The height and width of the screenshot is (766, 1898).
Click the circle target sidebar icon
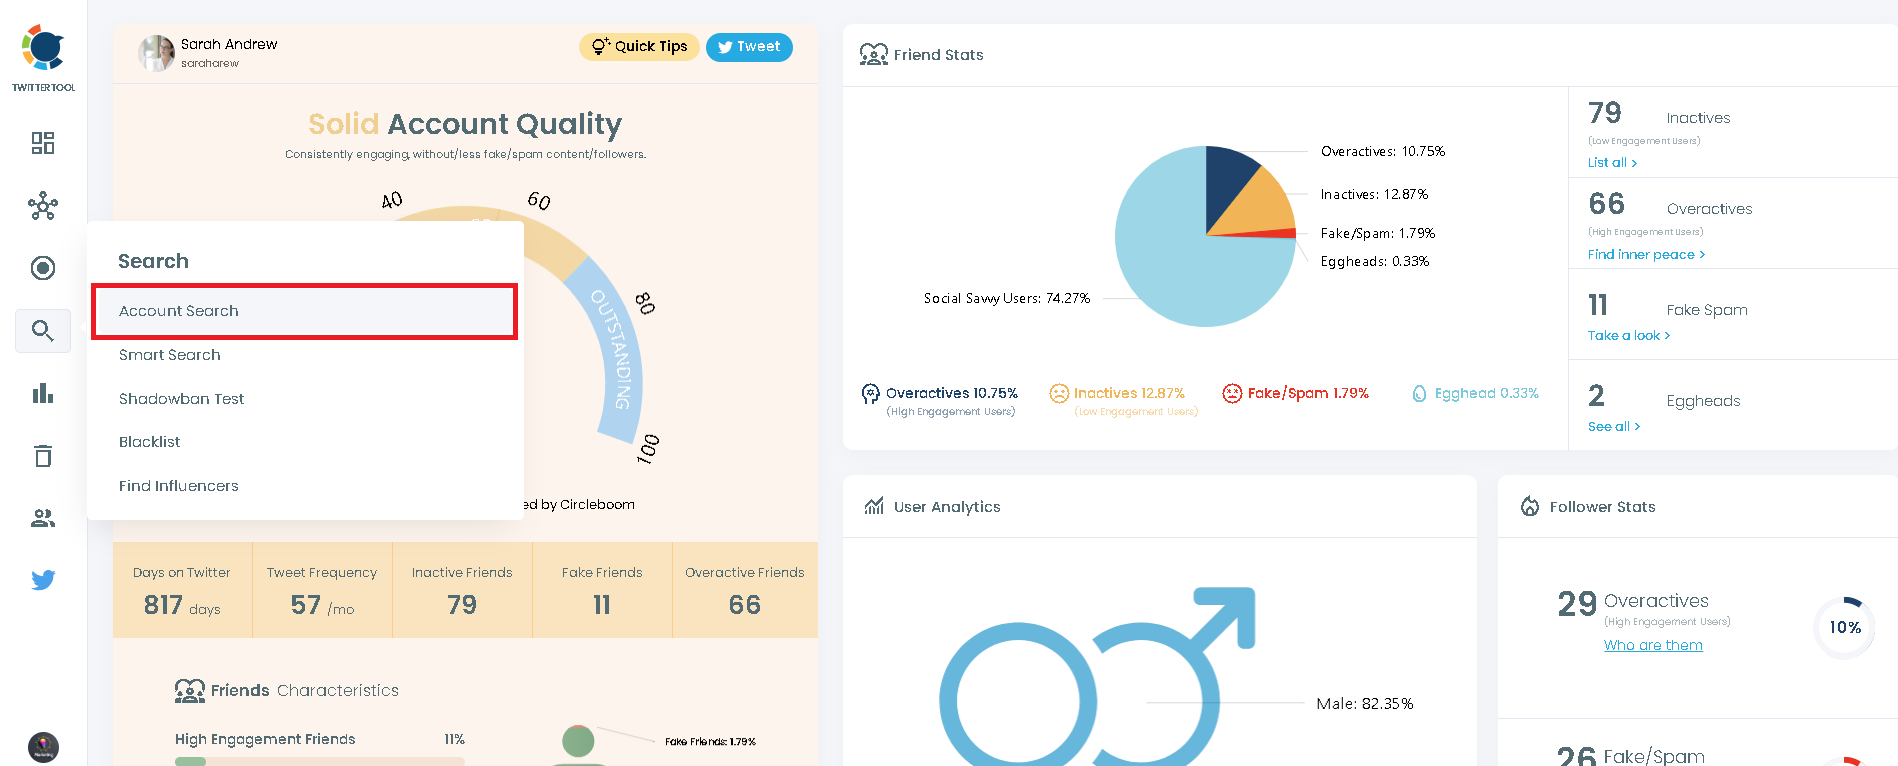(x=43, y=268)
